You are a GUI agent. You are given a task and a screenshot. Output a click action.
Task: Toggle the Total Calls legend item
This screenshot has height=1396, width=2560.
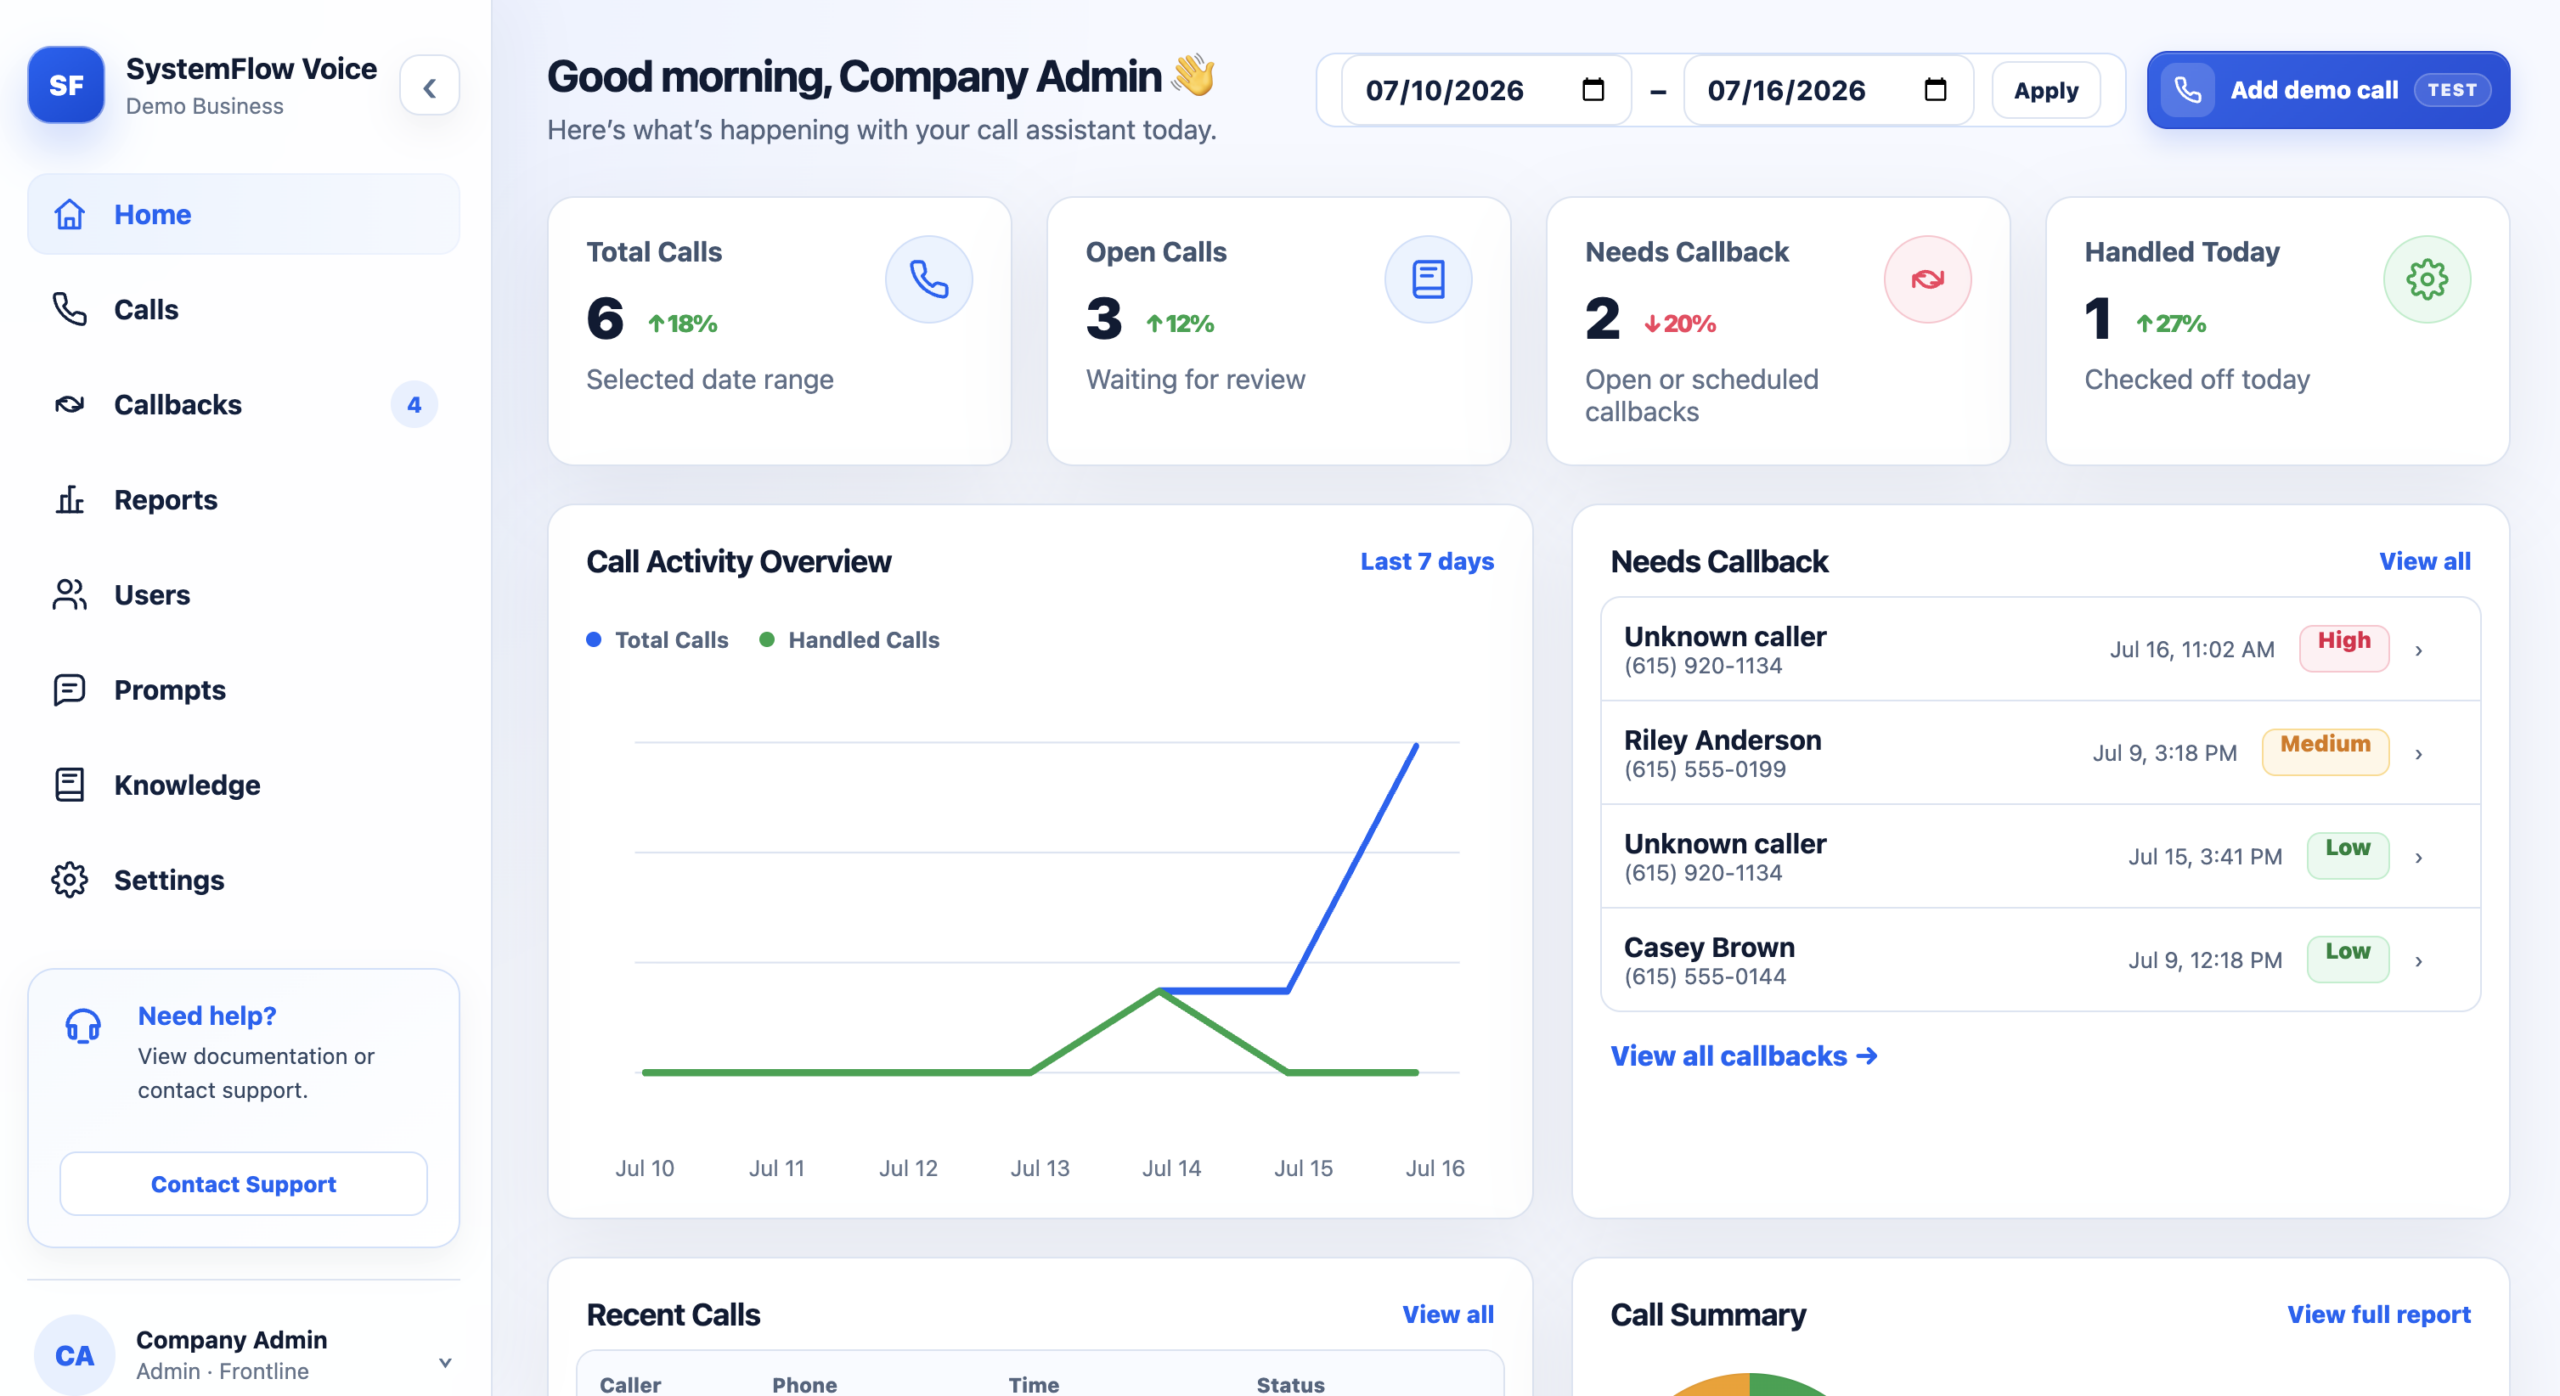click(657, 640)
